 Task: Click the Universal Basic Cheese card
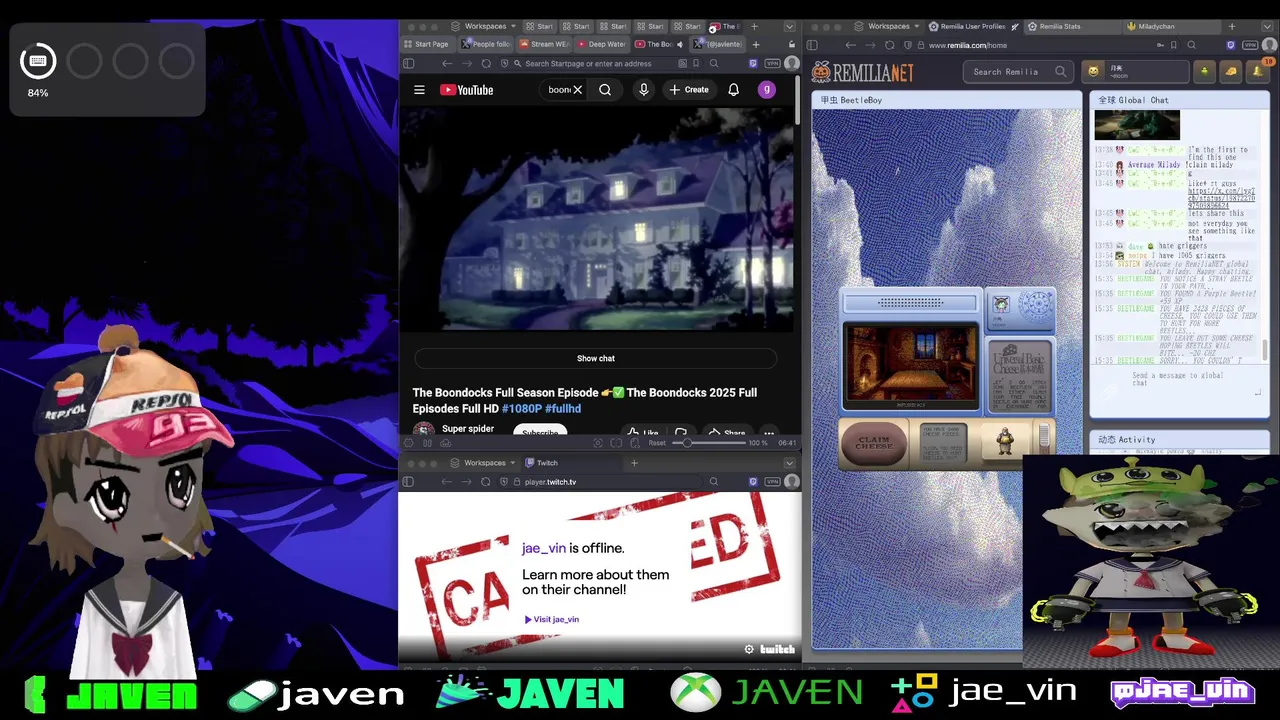click(1019, 376)
